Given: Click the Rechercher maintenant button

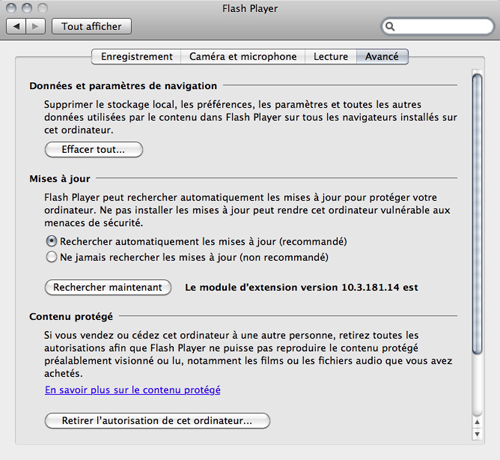Looking at the screenshot, I should click(x=108, y=287).
